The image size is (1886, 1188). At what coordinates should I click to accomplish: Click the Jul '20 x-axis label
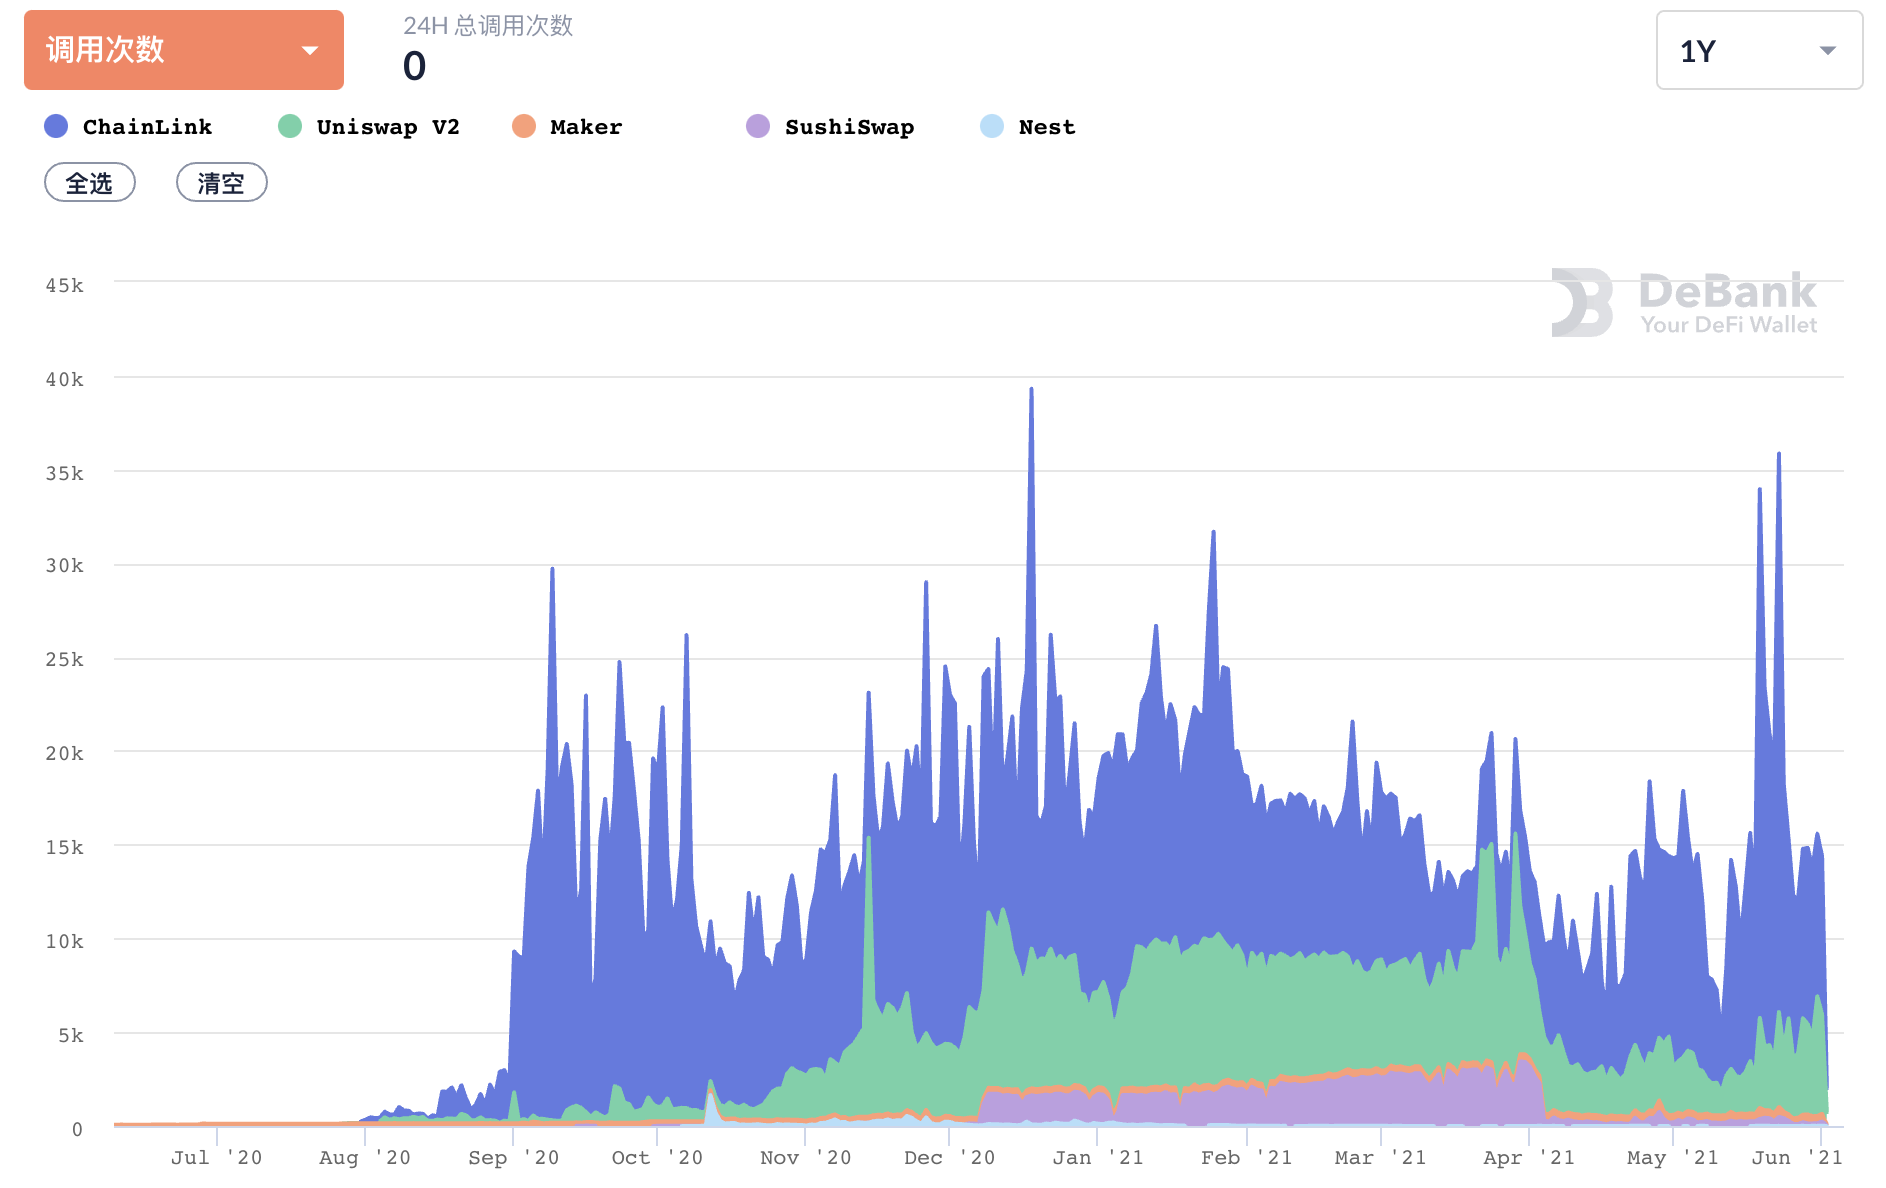point(217,1158)
